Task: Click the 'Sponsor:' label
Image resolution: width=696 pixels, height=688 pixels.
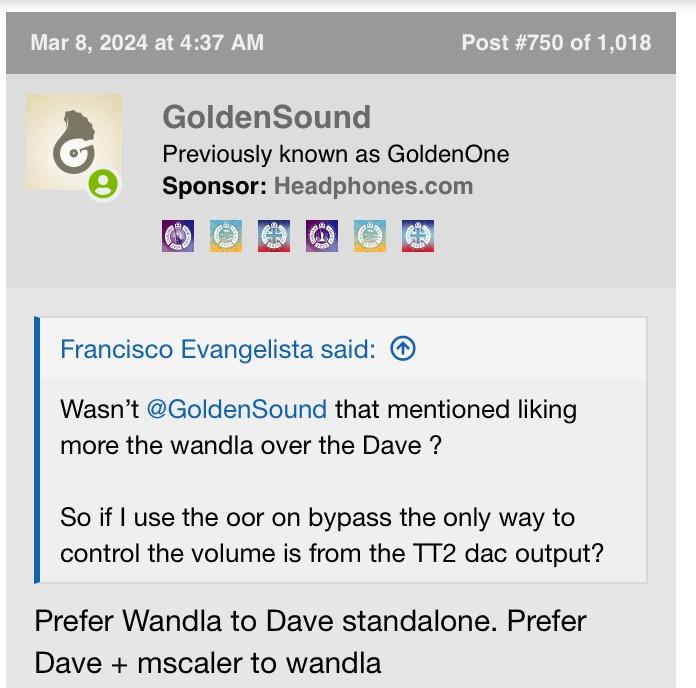Action: pyautogui.click(x=214, y=186)
